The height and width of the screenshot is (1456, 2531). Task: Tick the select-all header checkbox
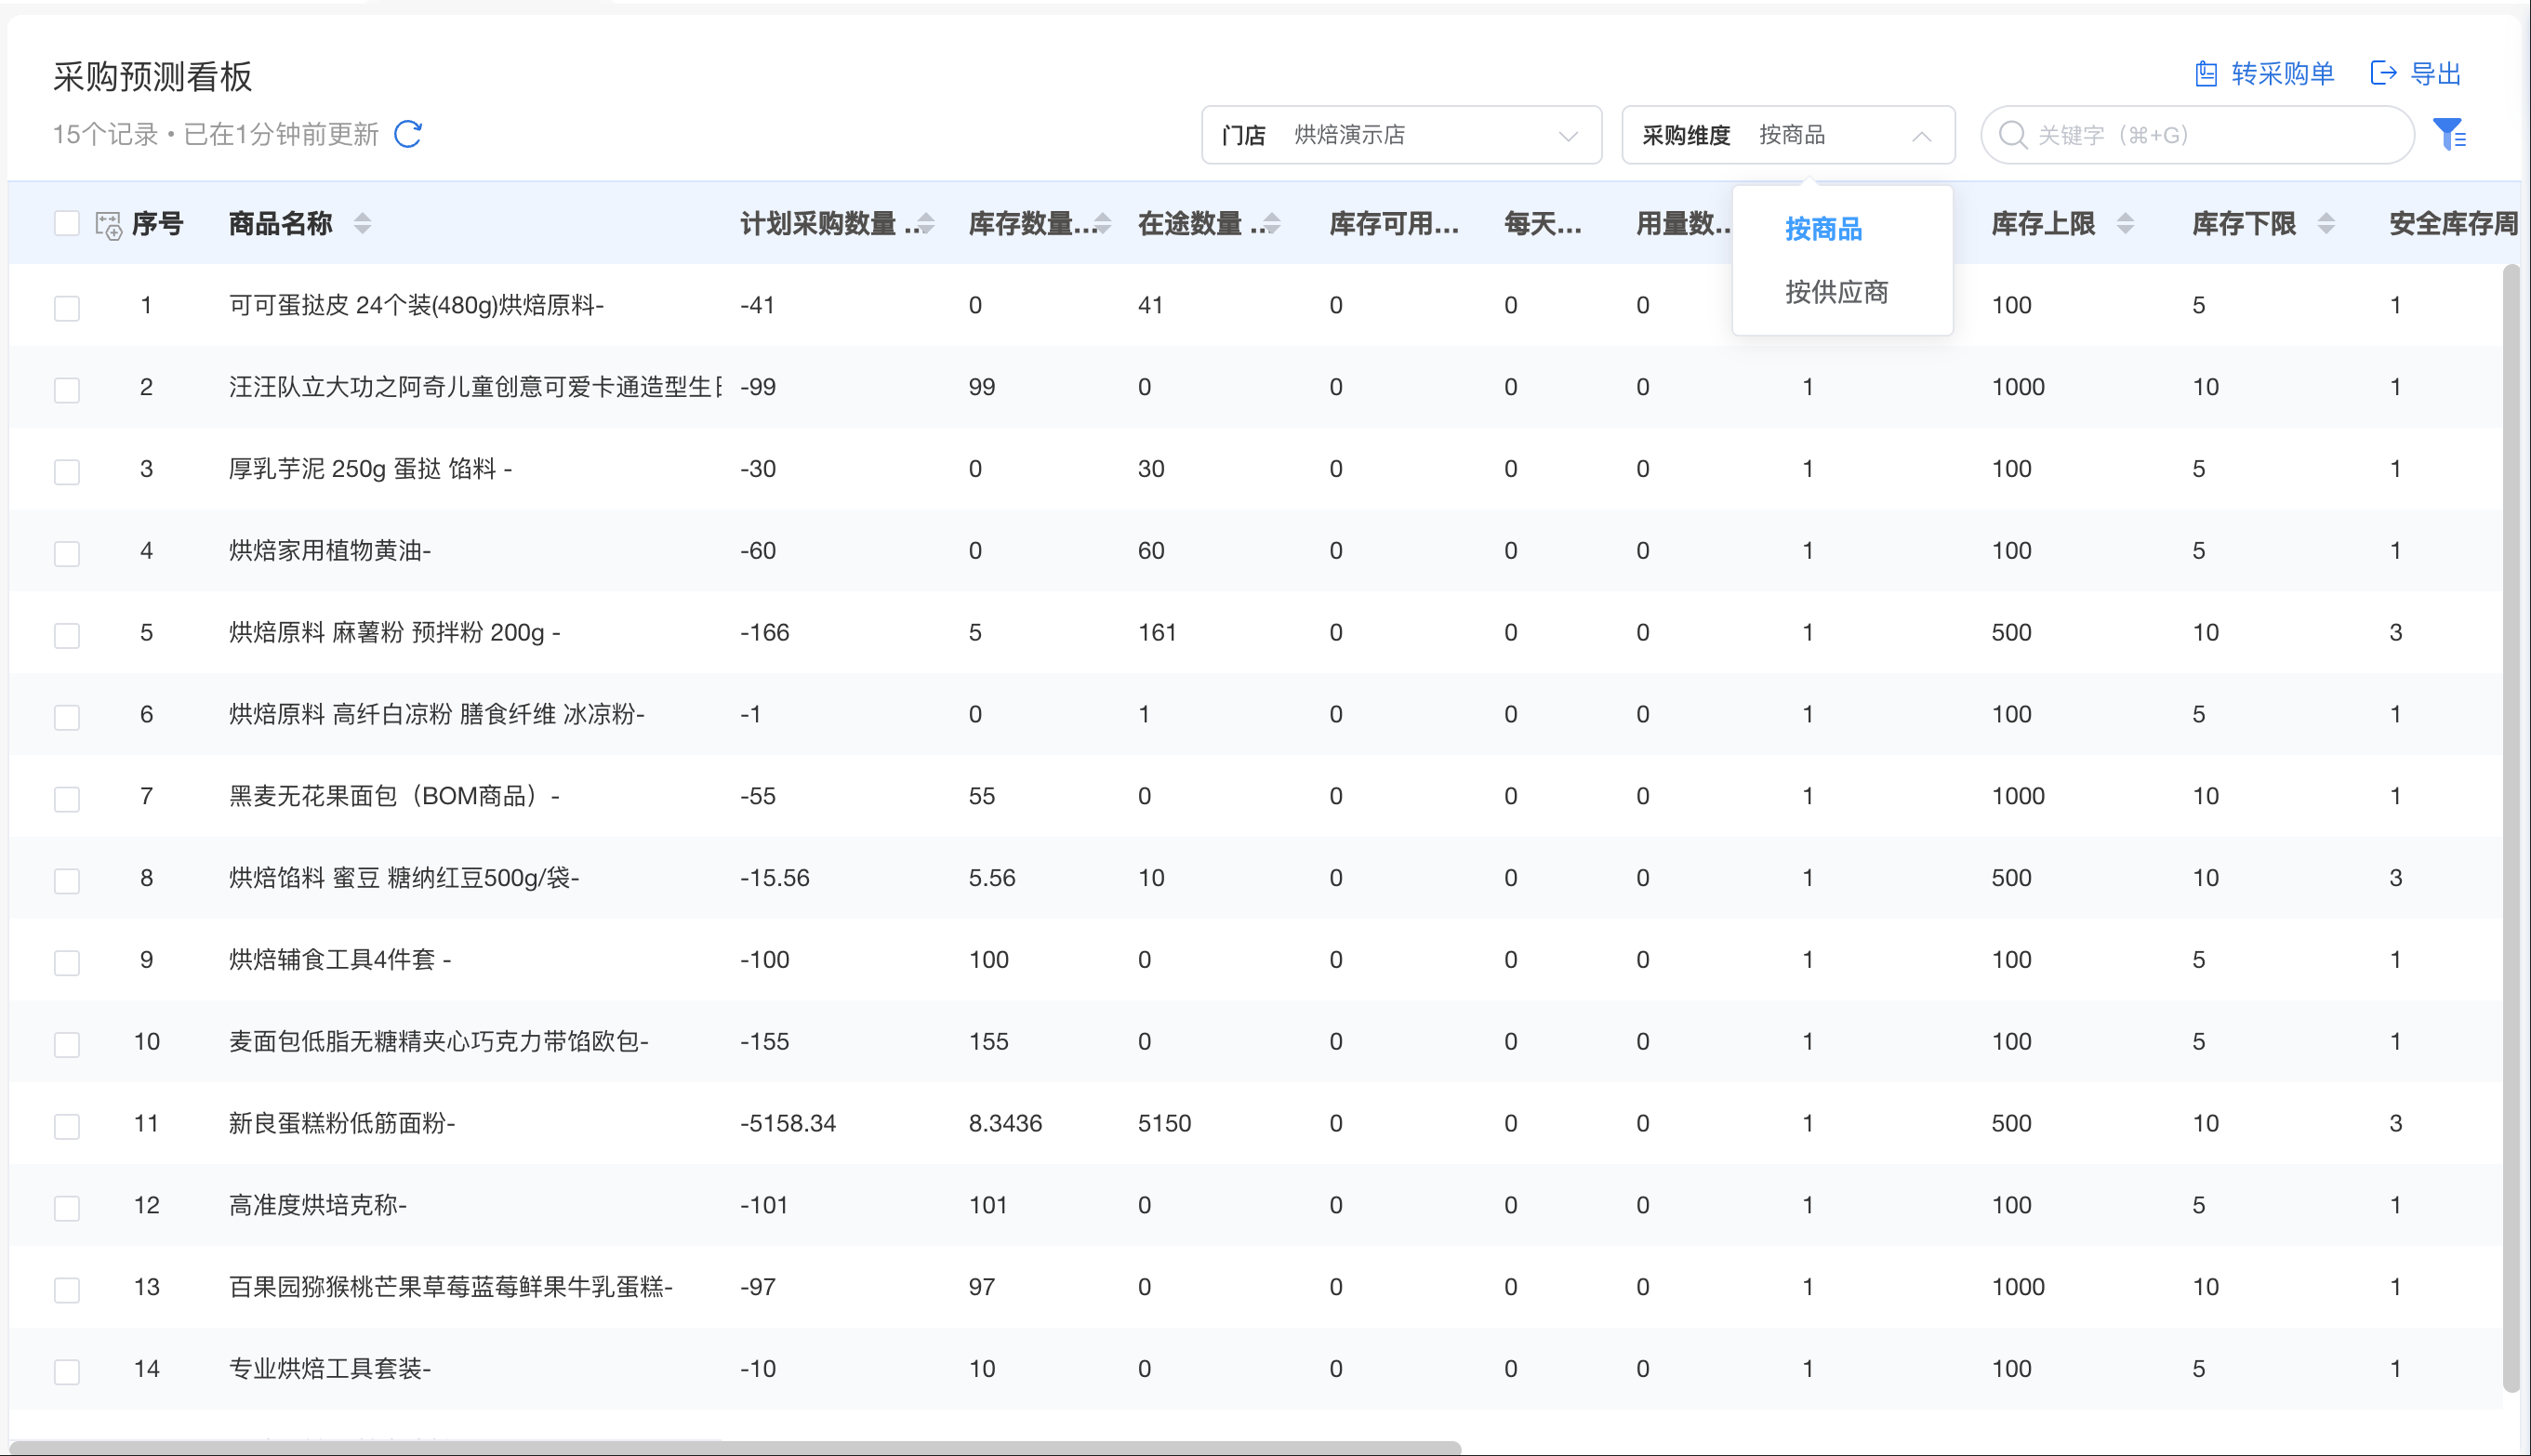coord(67,224)
